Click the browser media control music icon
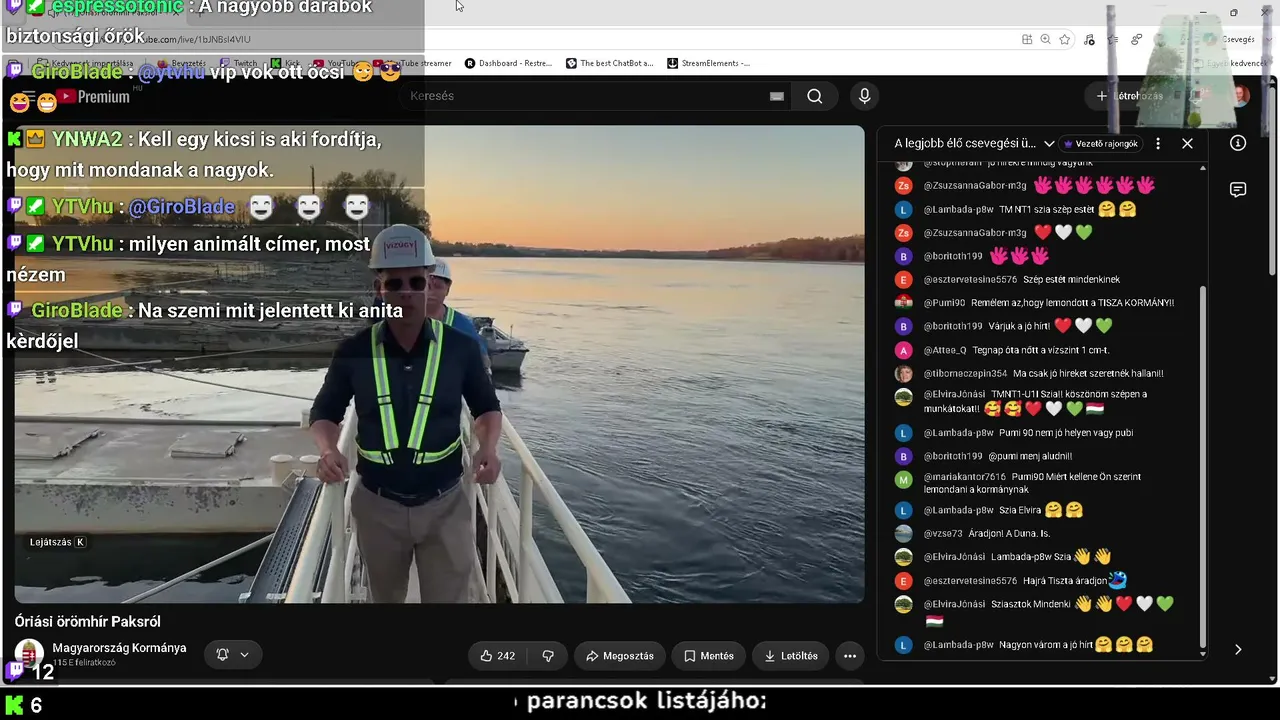This screenshot has height=720, width=1280. coord(1089,39)
